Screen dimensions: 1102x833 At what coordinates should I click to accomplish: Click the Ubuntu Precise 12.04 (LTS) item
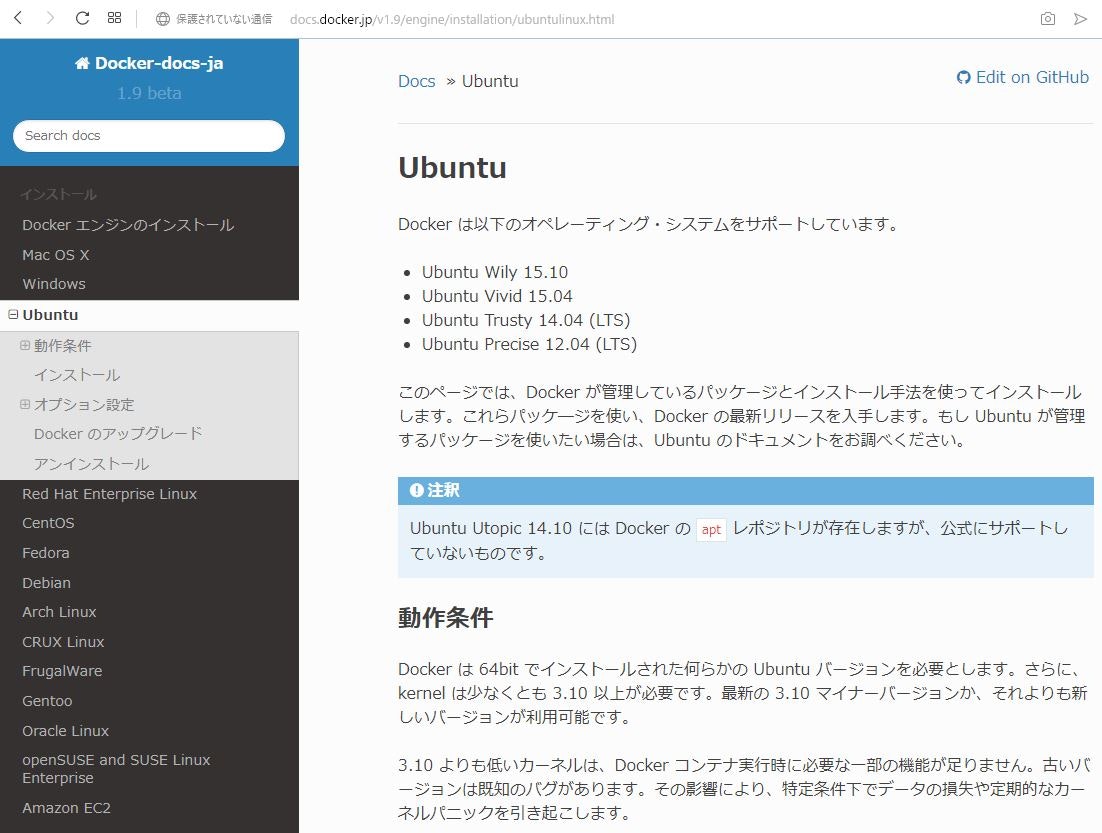coord(529,344)
